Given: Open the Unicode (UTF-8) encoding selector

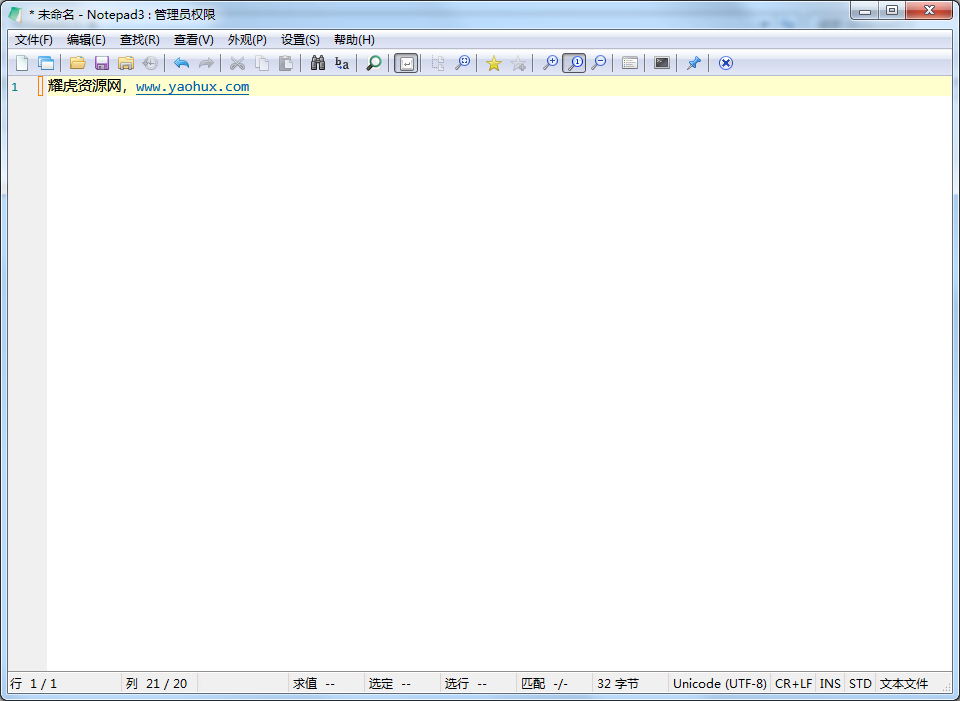Looking at the screenshot, I should click(719, 684).
